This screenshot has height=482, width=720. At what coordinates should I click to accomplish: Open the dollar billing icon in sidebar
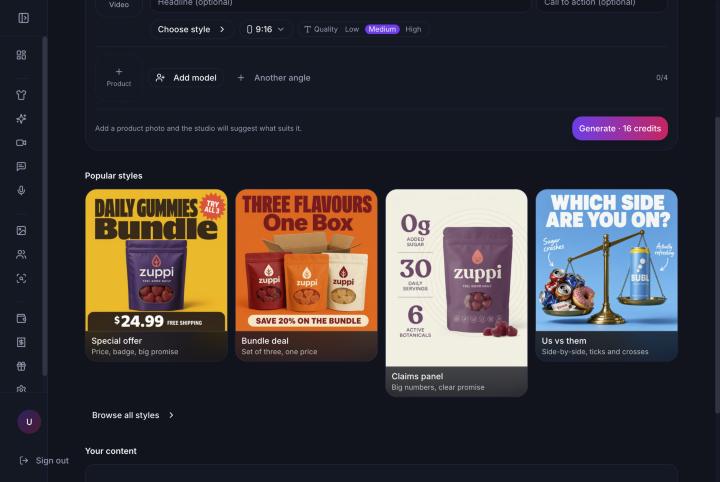point(21,342)
